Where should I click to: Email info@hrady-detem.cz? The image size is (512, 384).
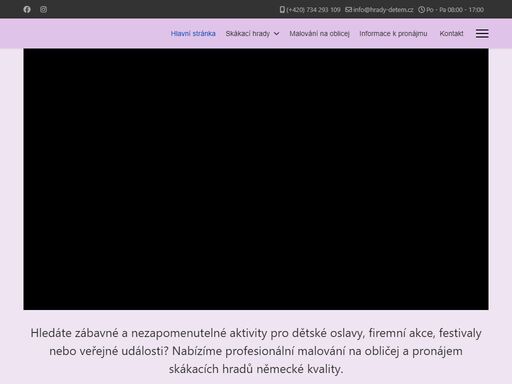click(383, 10)
